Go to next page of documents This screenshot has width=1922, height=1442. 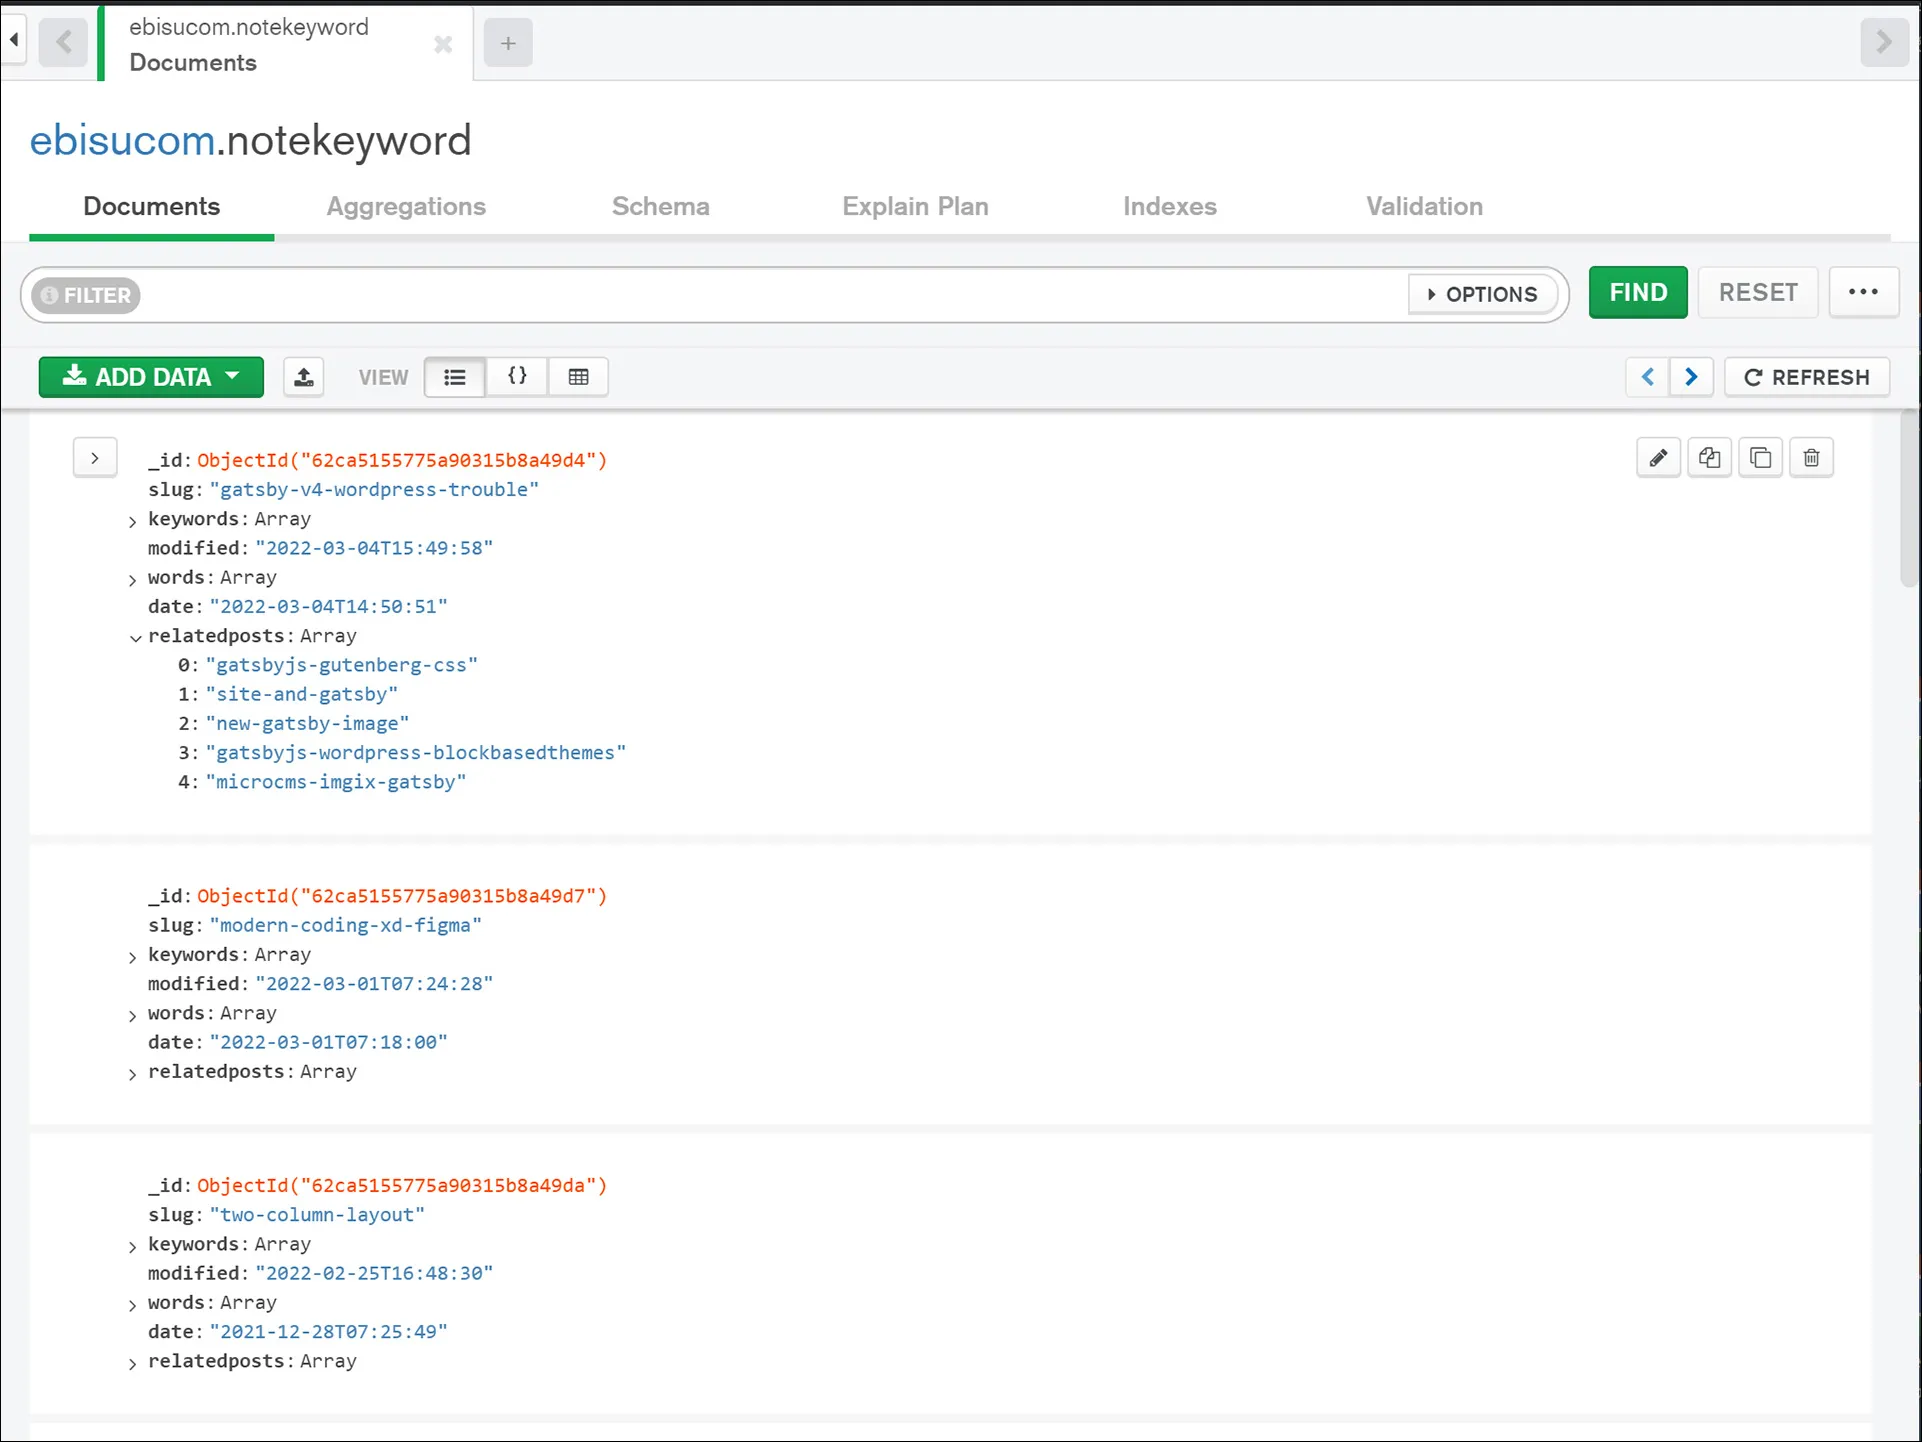(1691, 377)
